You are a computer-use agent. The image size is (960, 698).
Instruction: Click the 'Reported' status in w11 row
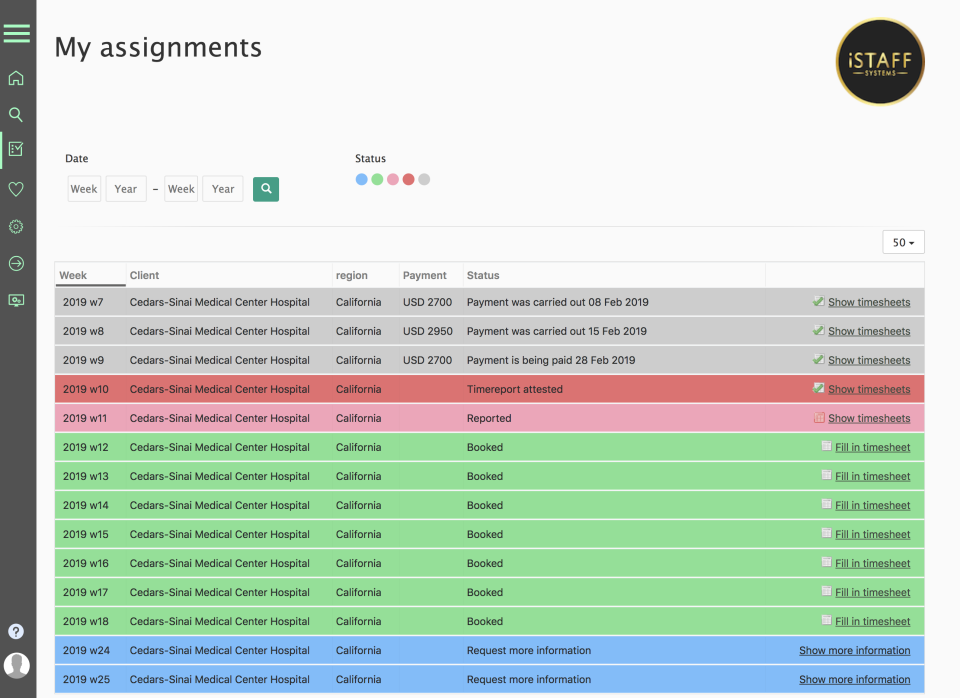click(489, 418)
